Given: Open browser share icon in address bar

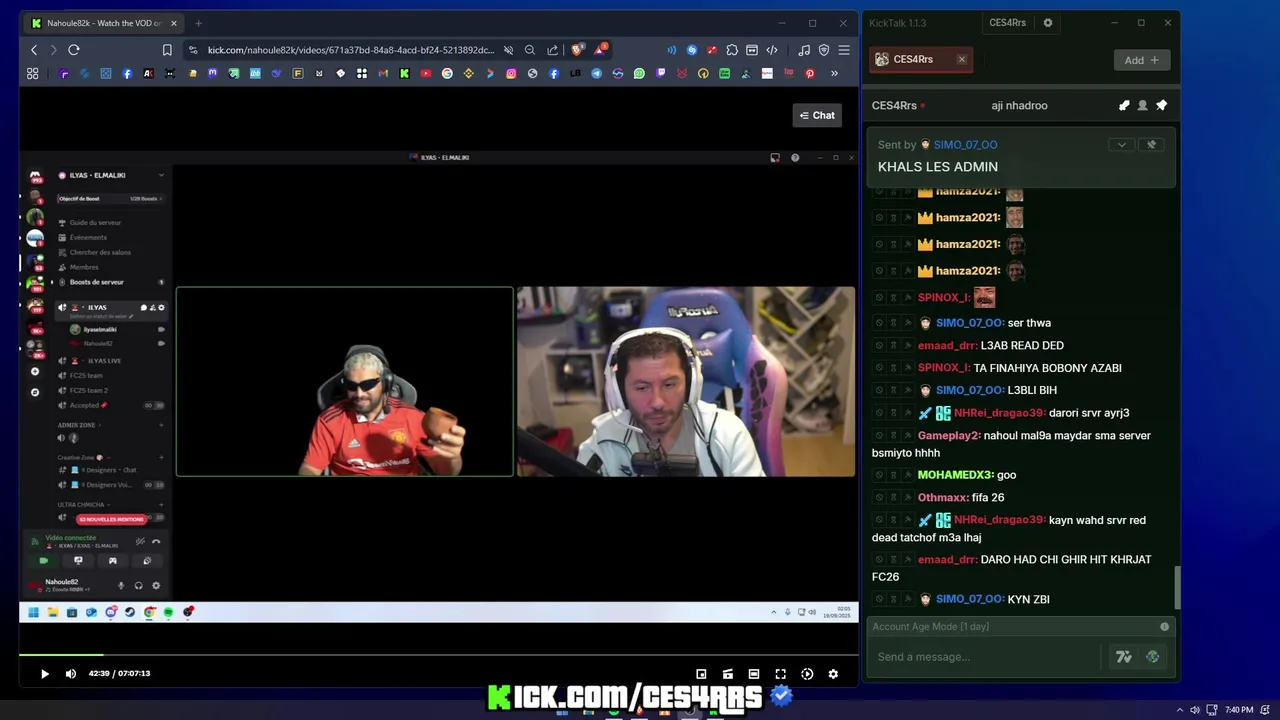Looking at the screenshot, I should (x=552, y=50).
